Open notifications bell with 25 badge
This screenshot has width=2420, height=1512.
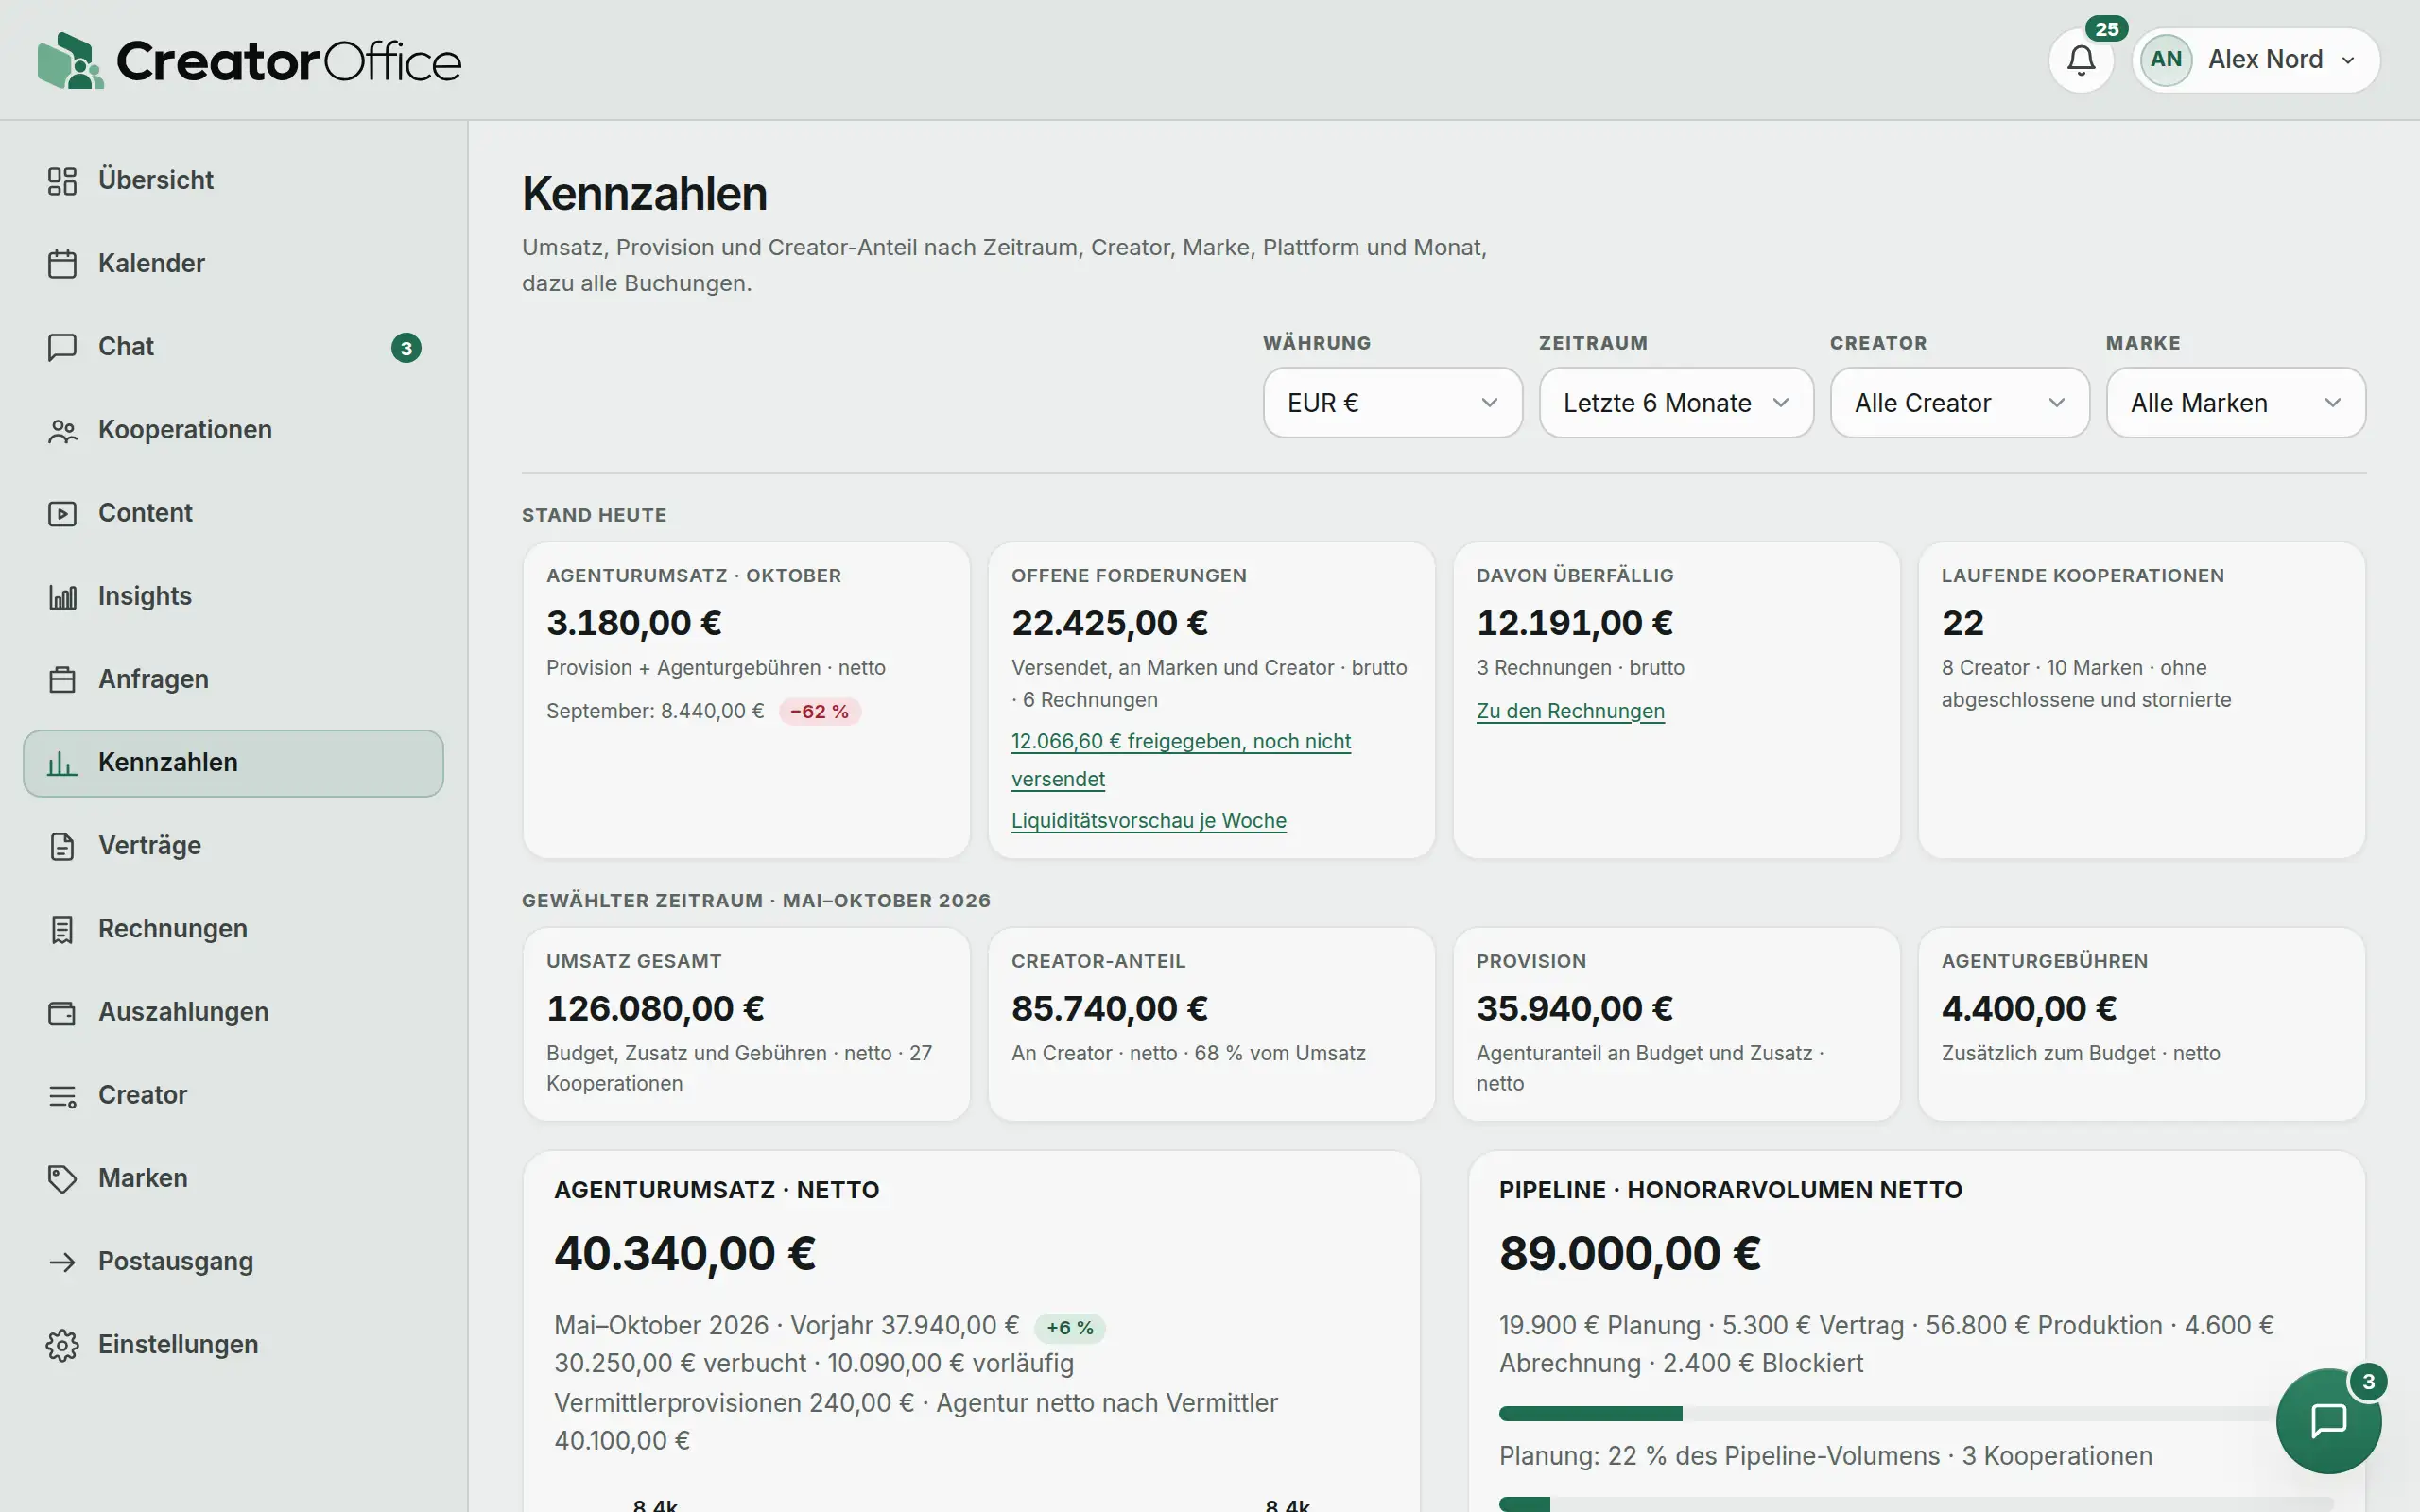coord(2081,60)
